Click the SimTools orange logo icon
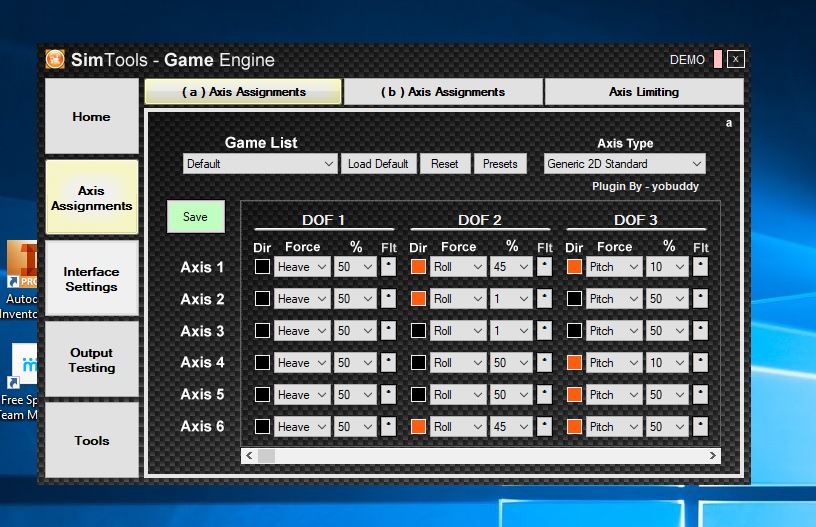The height and width of the screenshot is (527, 816). (x=55, y=59)
